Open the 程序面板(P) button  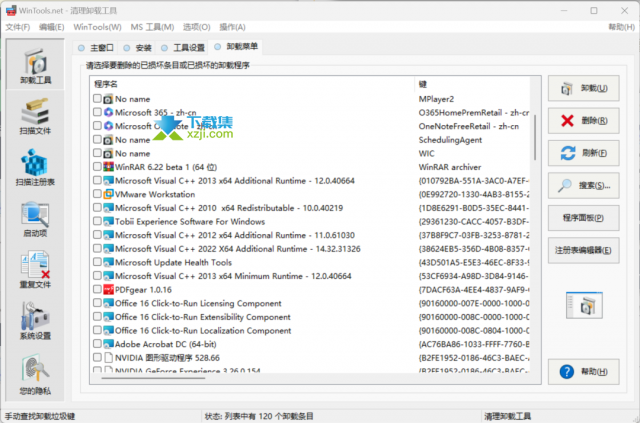[583, 218]
